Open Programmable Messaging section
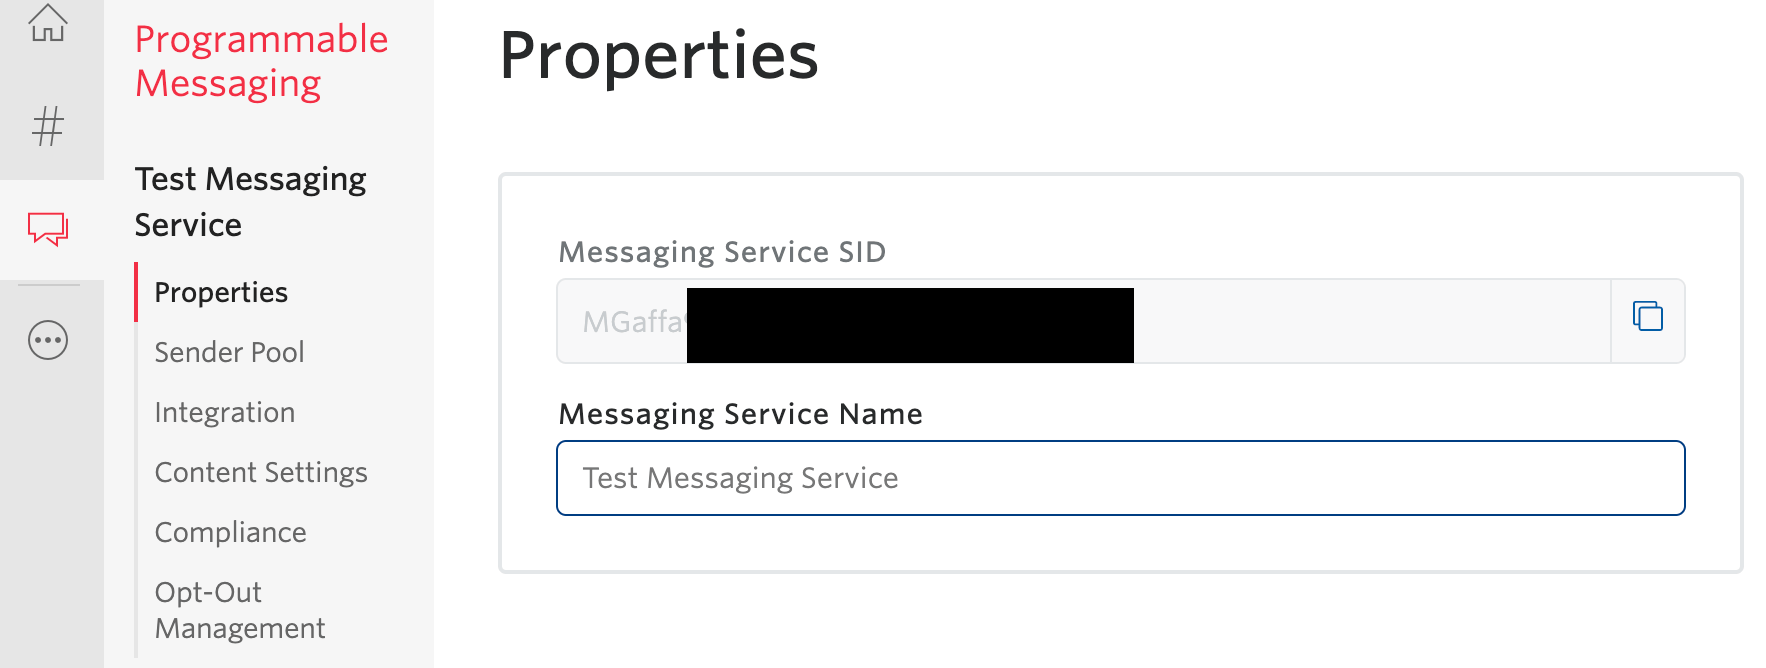 (261, 60)
